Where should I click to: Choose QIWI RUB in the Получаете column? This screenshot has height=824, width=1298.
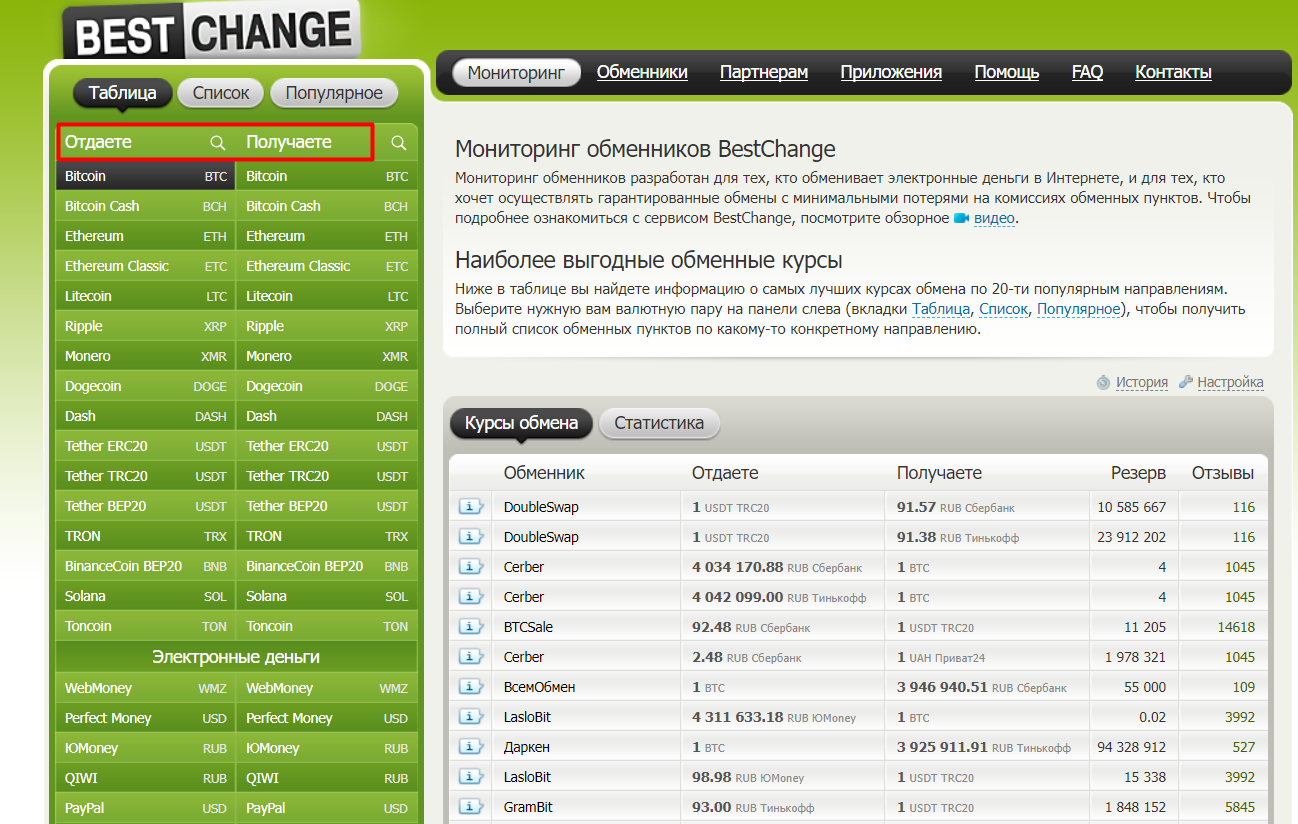click(327, 778)
